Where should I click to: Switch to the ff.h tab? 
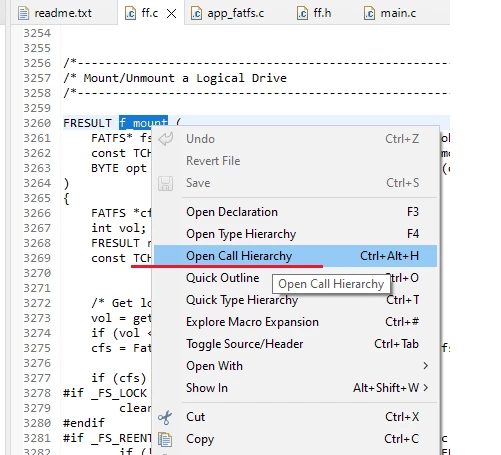(x=314, y=13)
